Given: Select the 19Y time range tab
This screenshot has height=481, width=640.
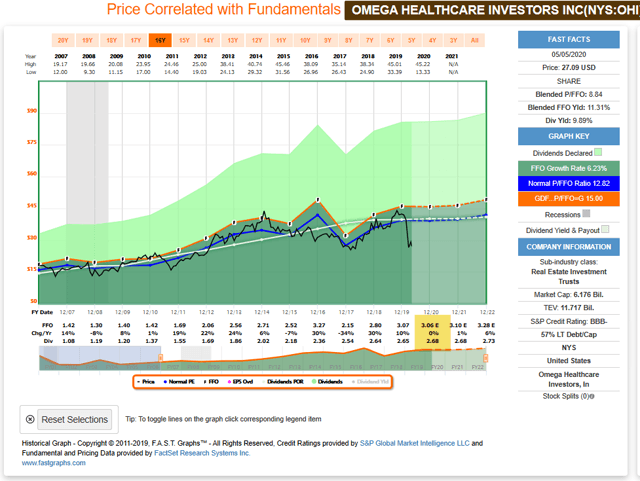Looking at the screenshot, I should click(x=87, y=40).
